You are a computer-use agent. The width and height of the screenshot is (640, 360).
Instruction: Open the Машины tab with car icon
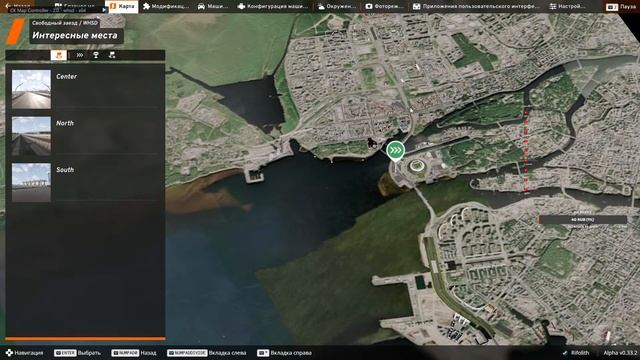213,6
